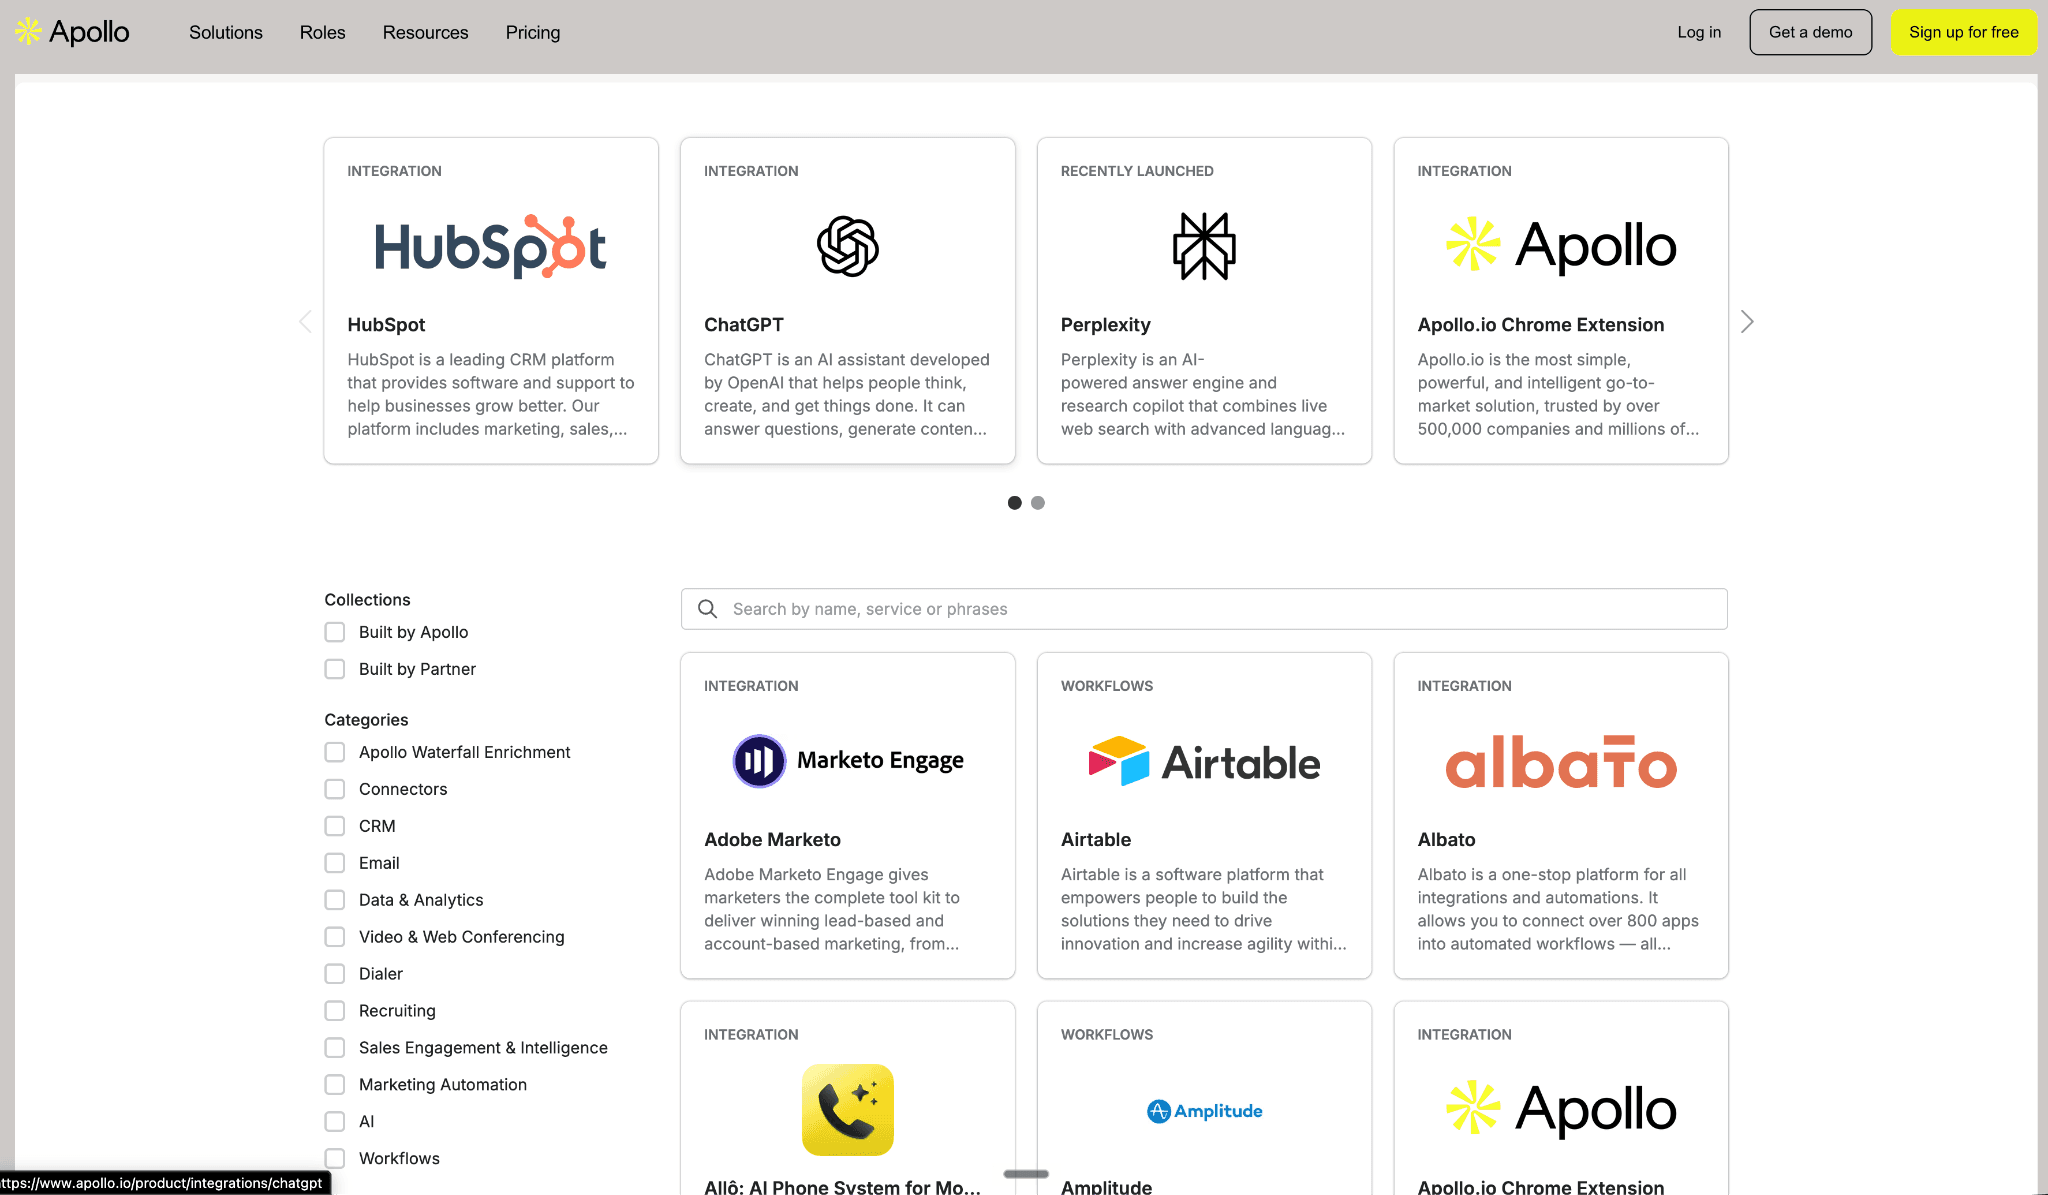Viewport: 2048px width, 1195px height.
Task: Click the Marketo Engage logo
Action: click(x=848, y=761)
